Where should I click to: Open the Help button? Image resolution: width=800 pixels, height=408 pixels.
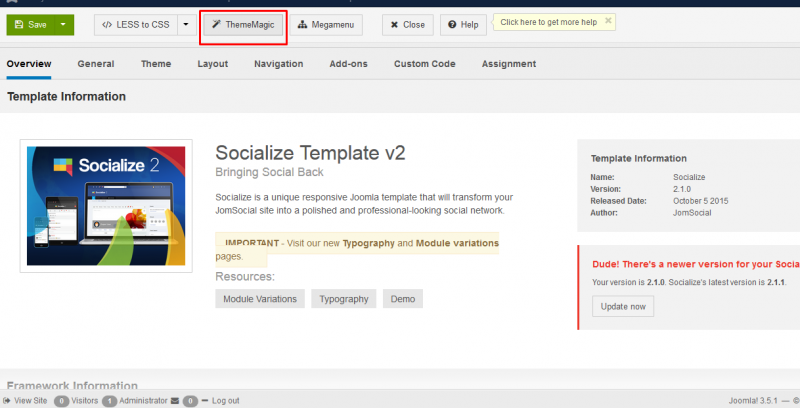tap(463, 24)
